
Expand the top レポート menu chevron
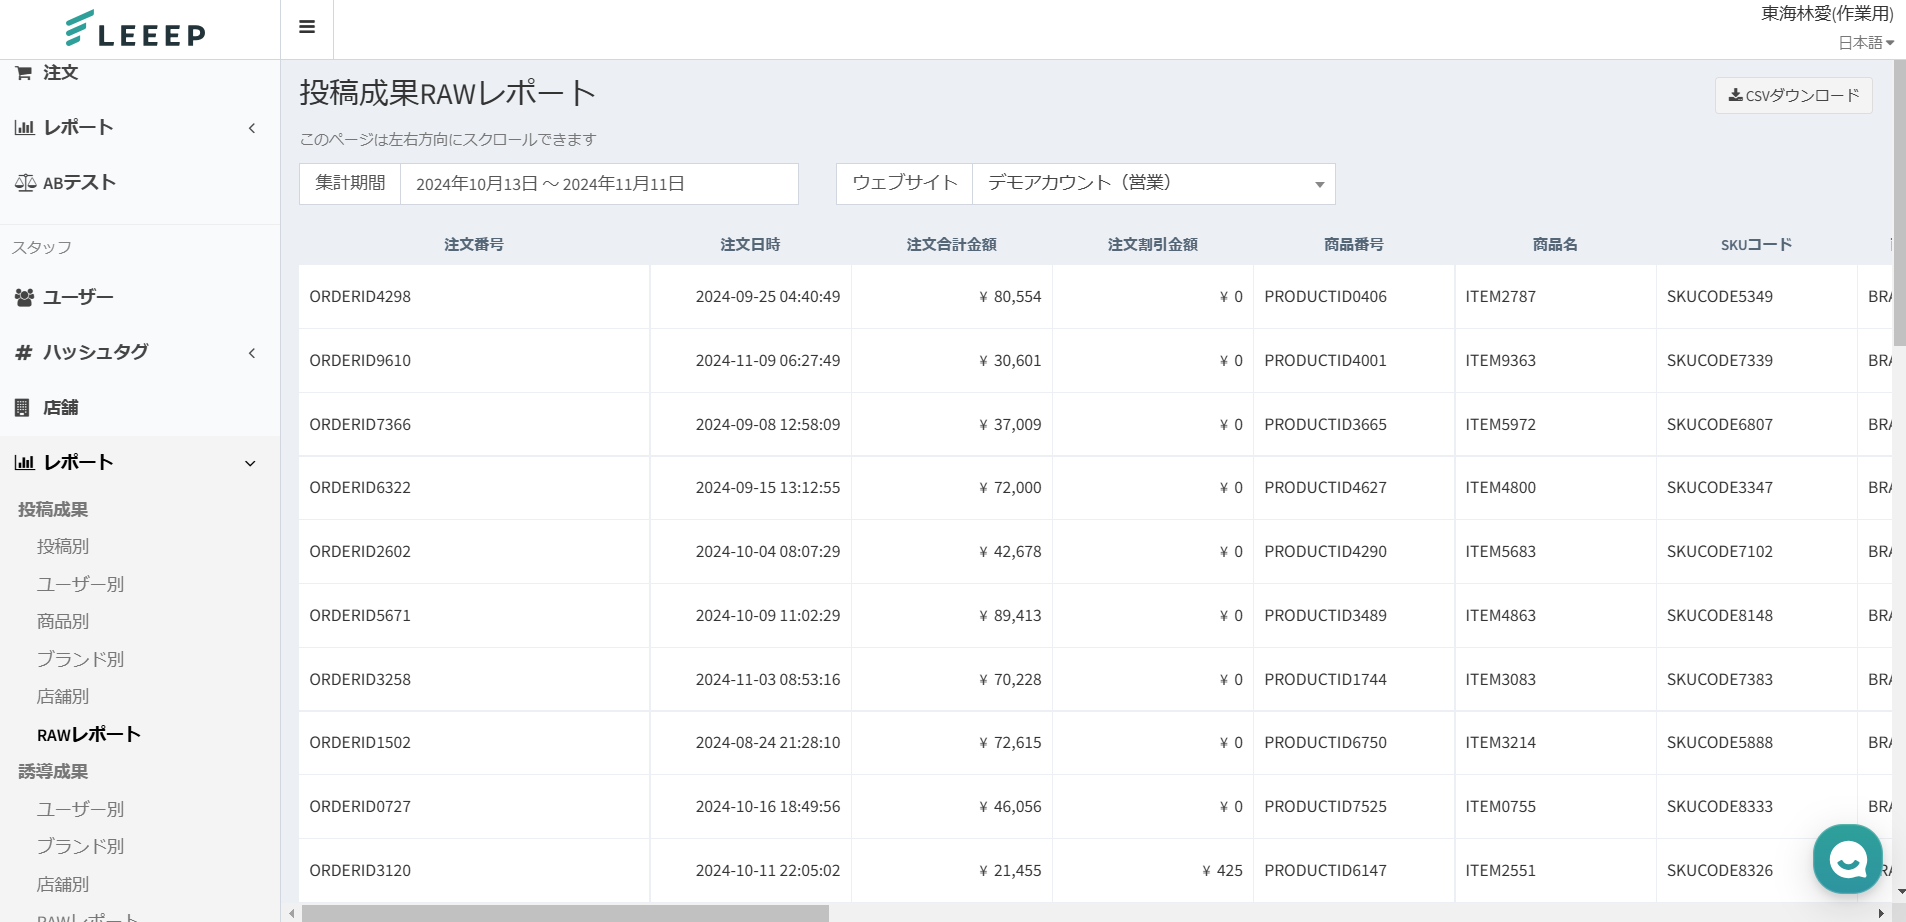pyautogui.click(x=252, y=128)
